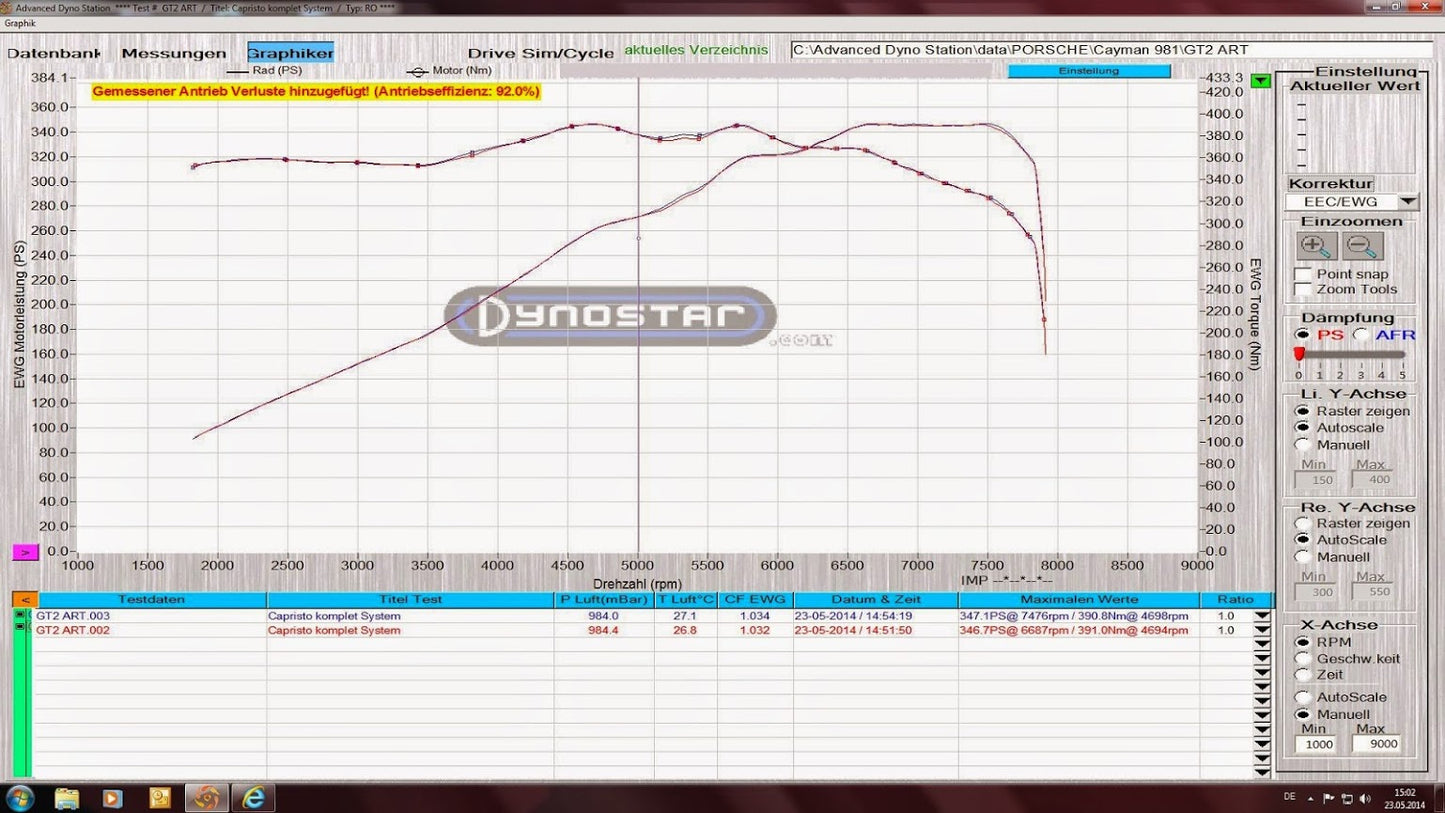Click the zoom out magnifier icon
This screenshot has width=1445, height=813.
pos(1363,246)
